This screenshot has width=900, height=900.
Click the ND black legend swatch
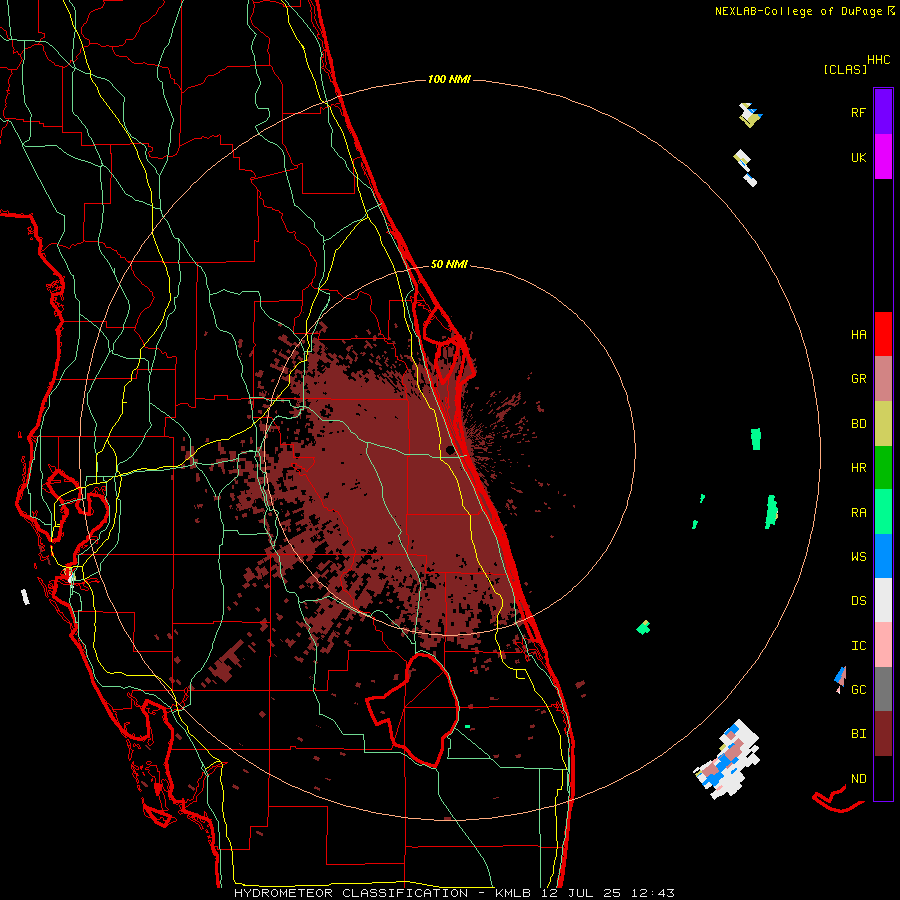pyautogui.click(x=883, y=778)
